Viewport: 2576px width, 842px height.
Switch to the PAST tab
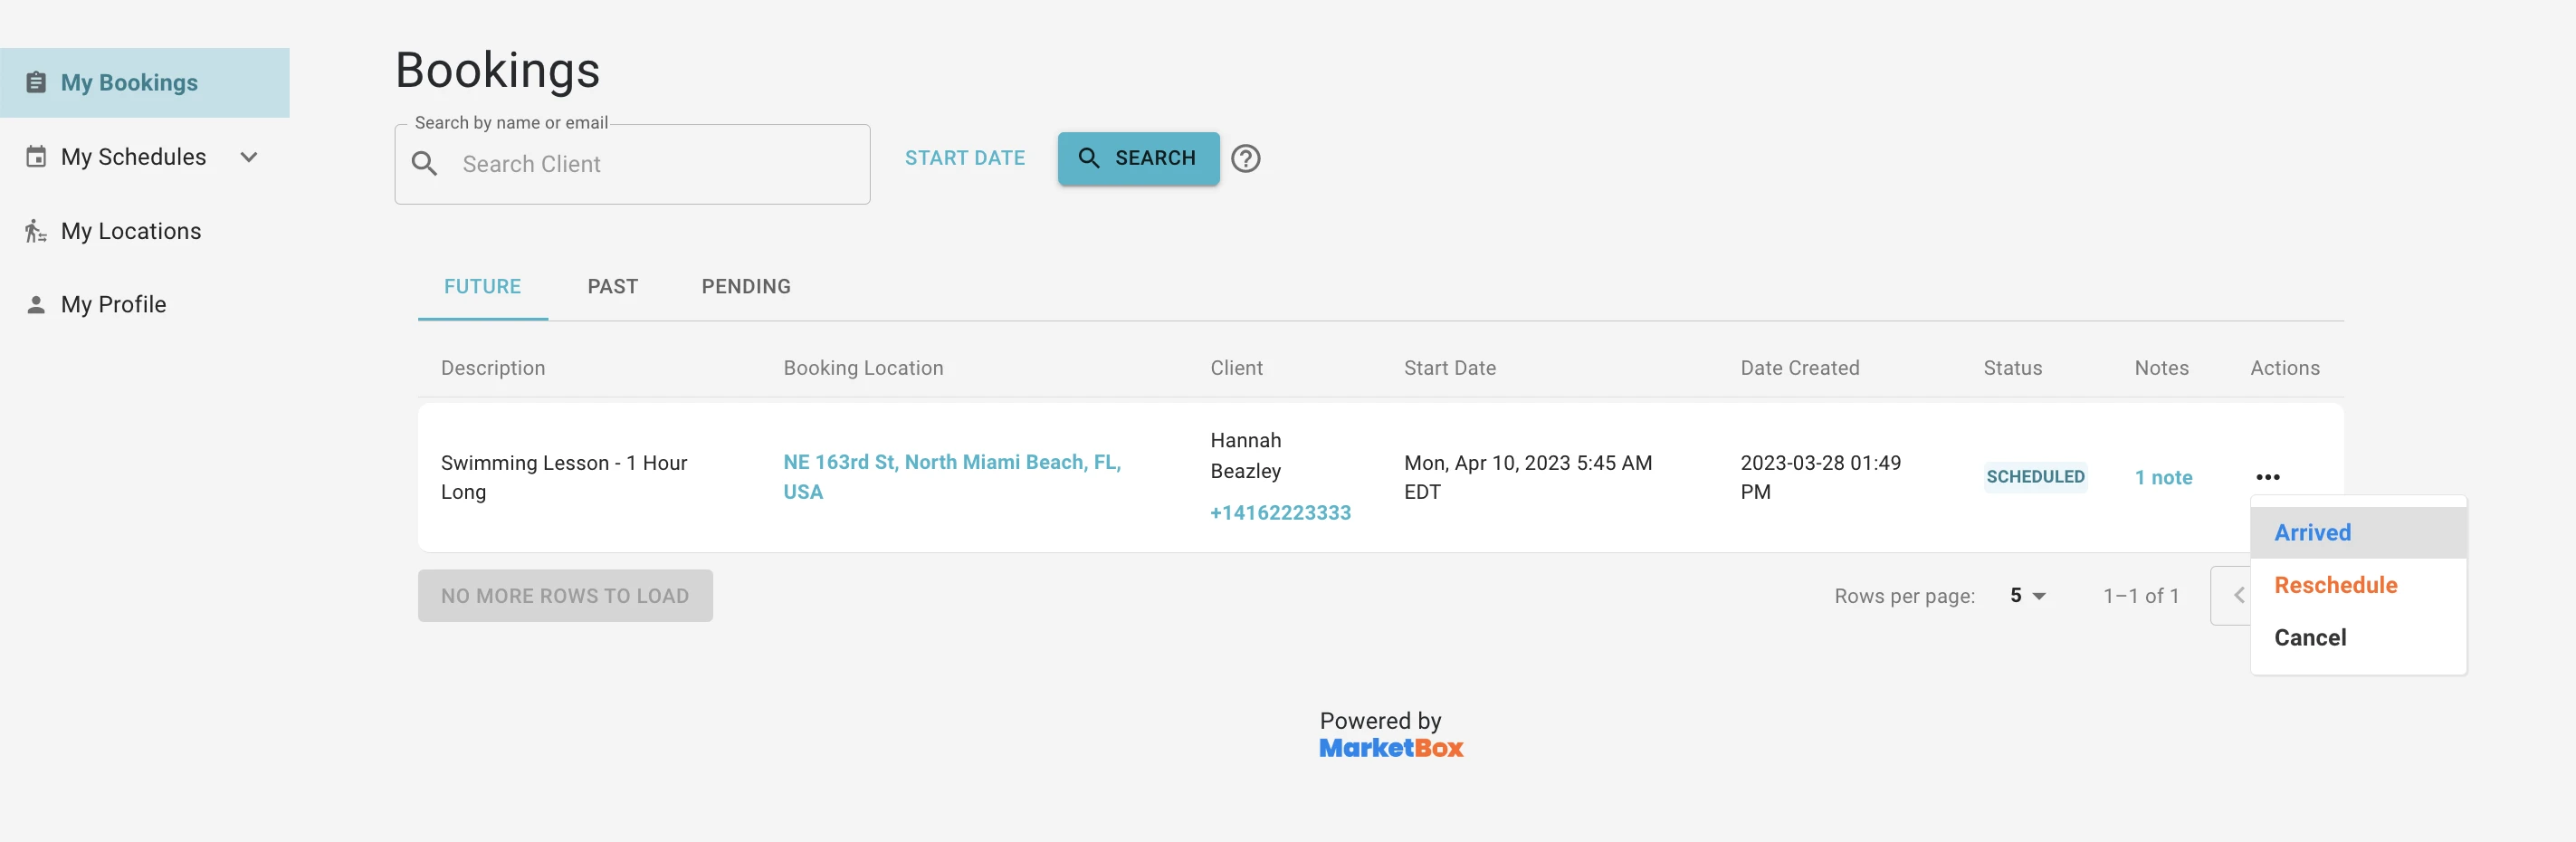click(612, 286)
